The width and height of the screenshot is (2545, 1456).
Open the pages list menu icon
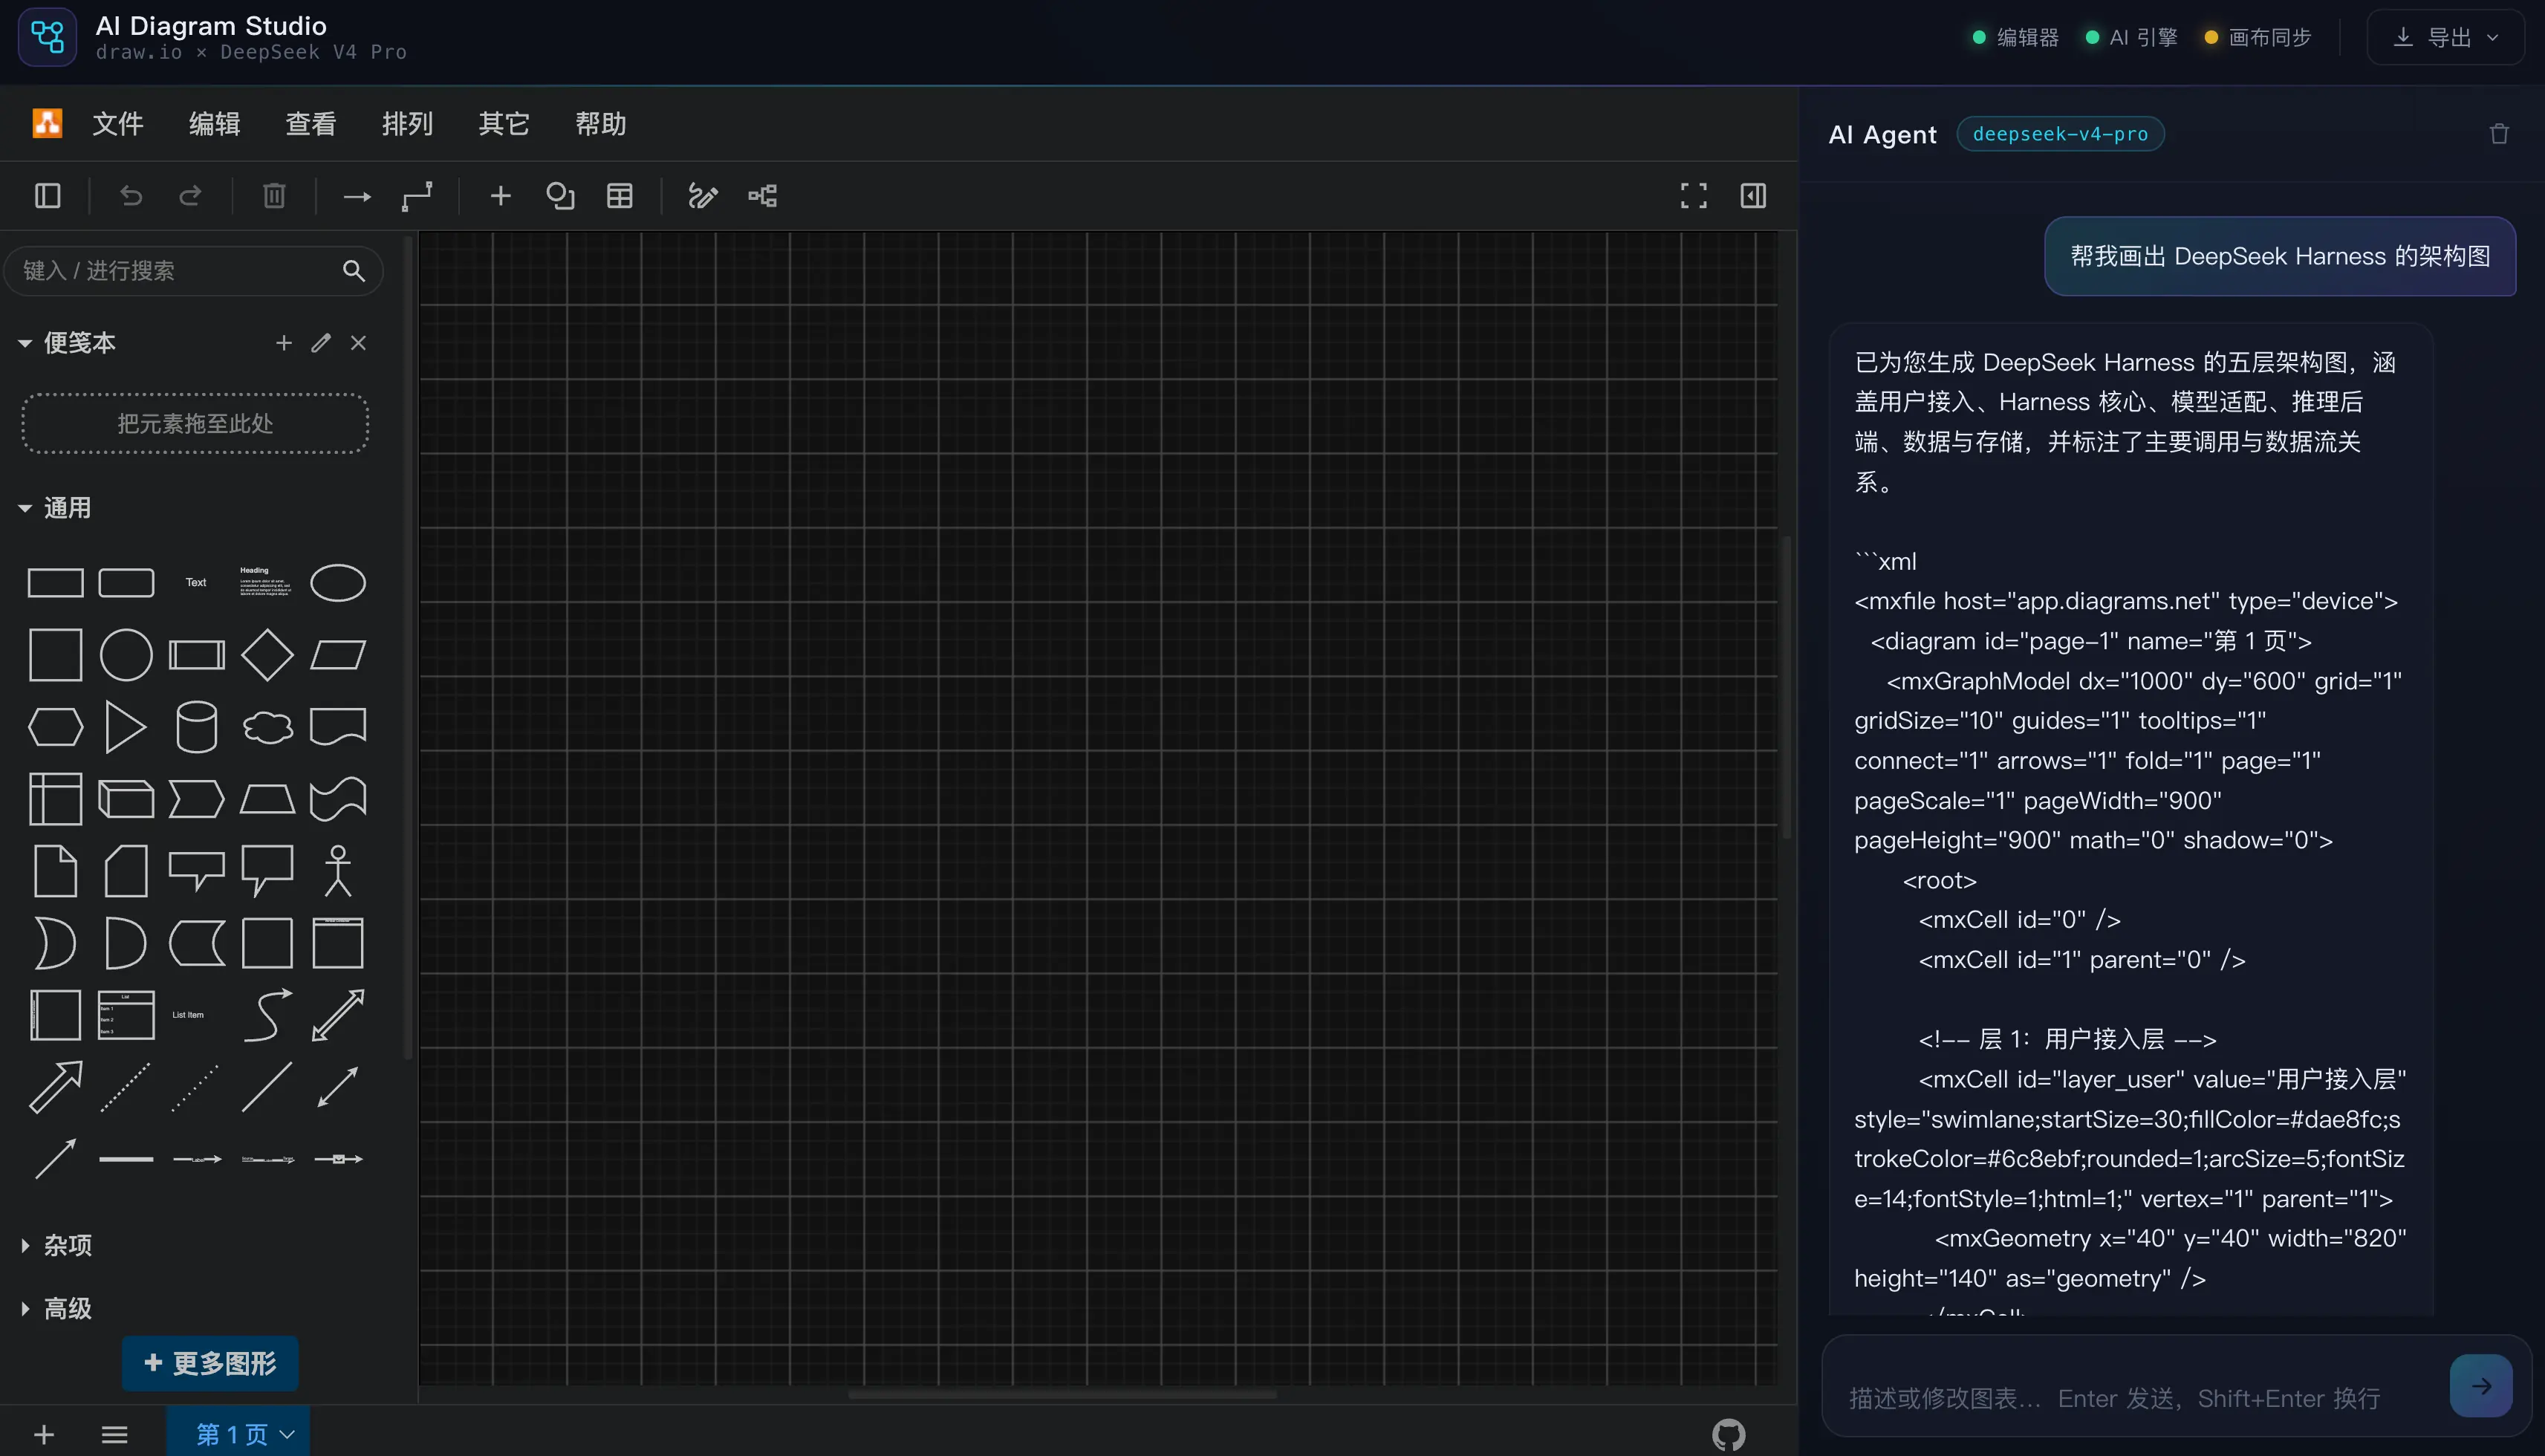115,1435
